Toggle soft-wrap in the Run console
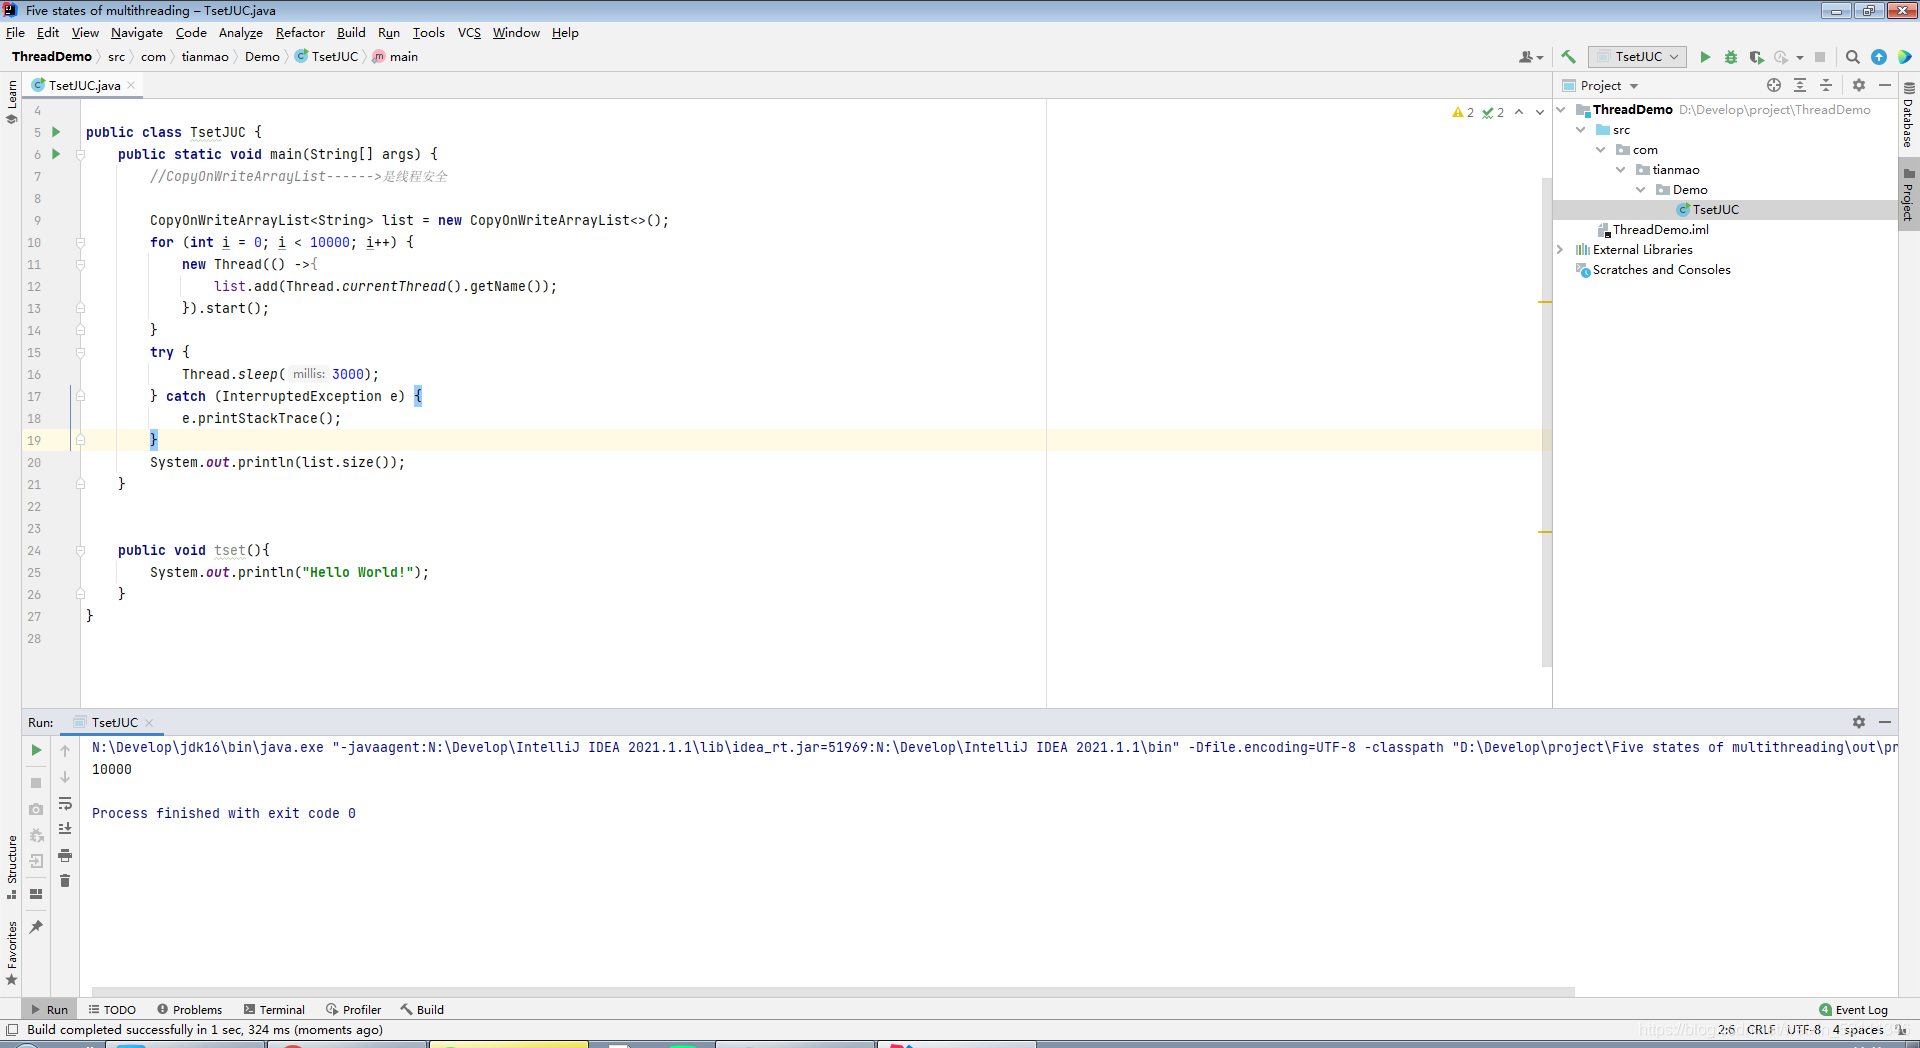The height and width of the screenshot is (1048, 1920). pos(65,804)
